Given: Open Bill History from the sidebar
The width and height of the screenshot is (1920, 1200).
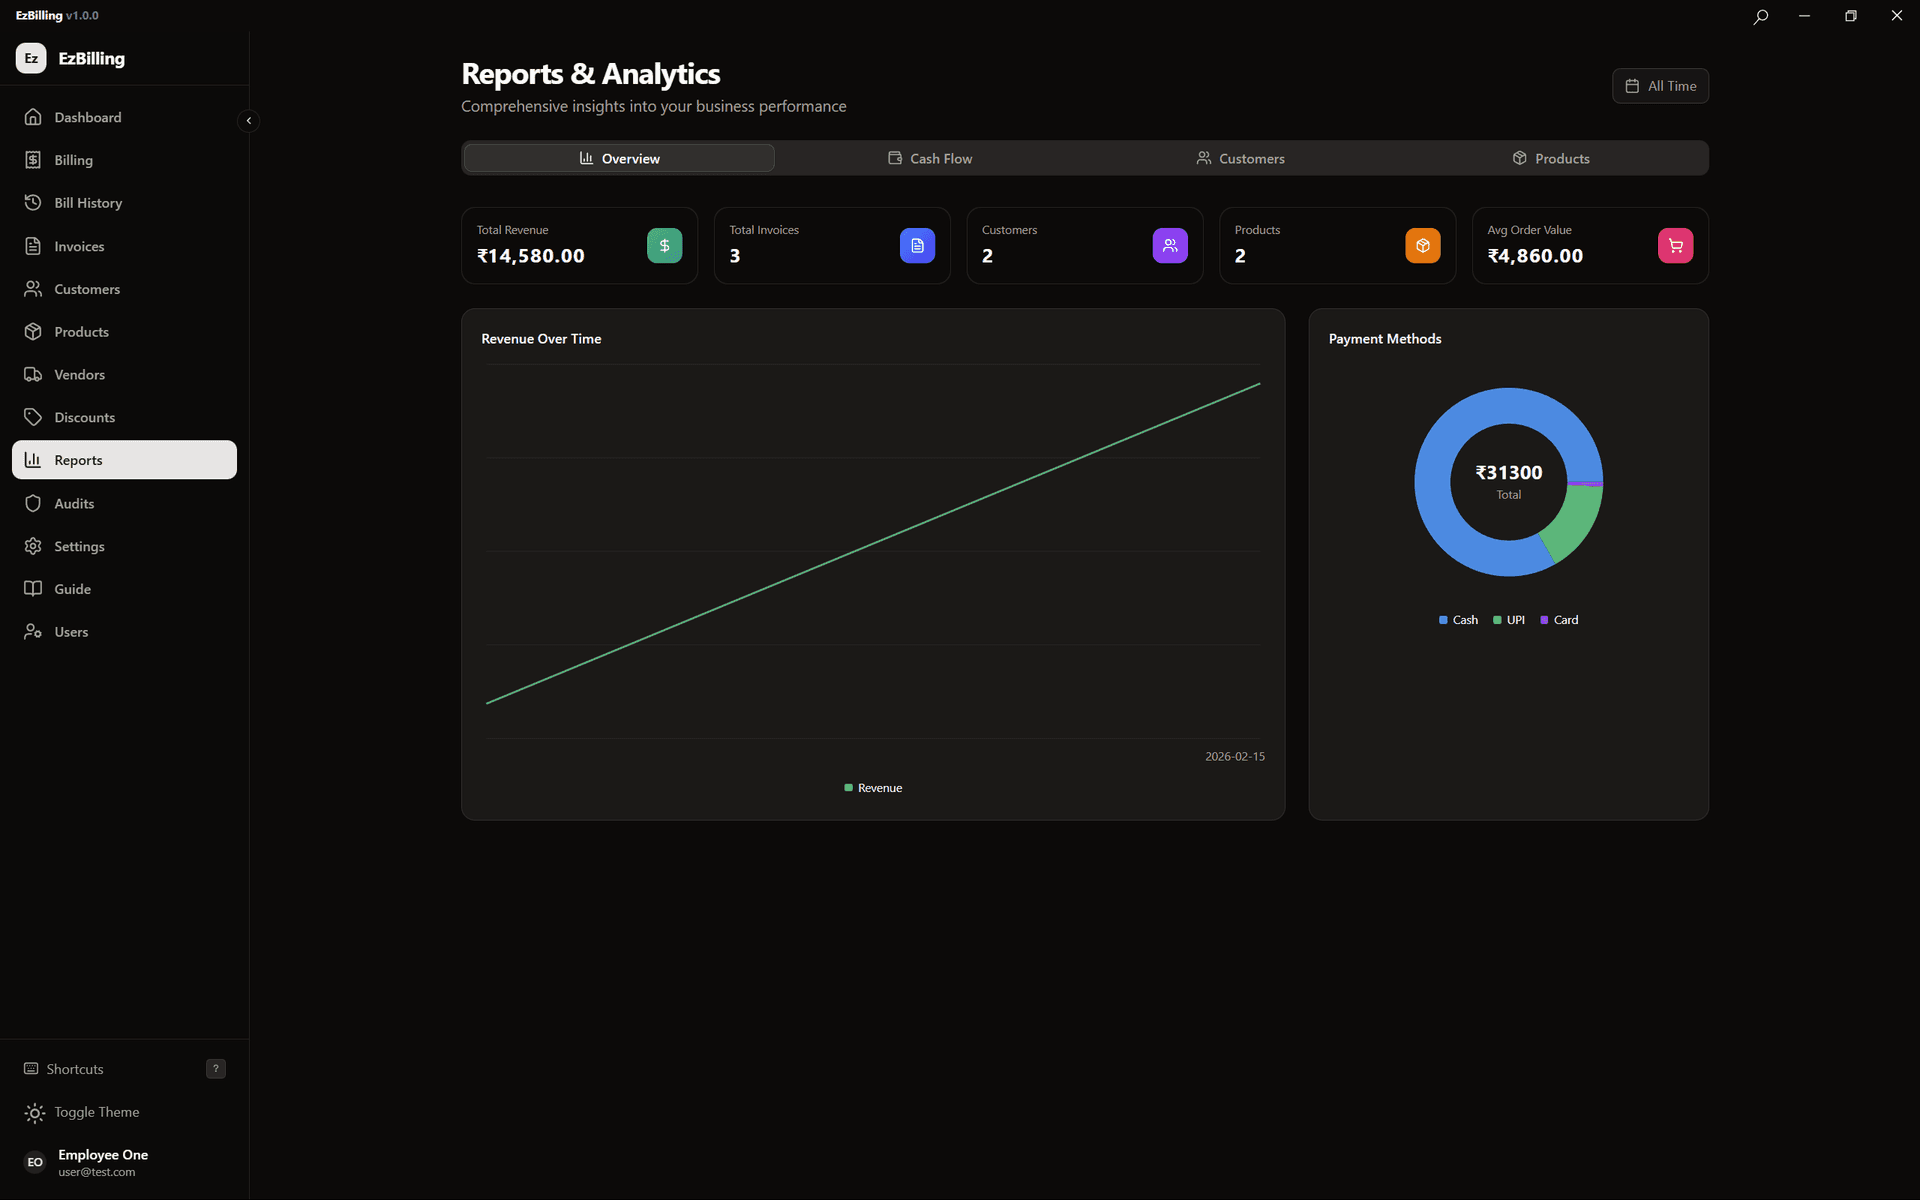Looking at the screenshot, I should pos(88,203).
